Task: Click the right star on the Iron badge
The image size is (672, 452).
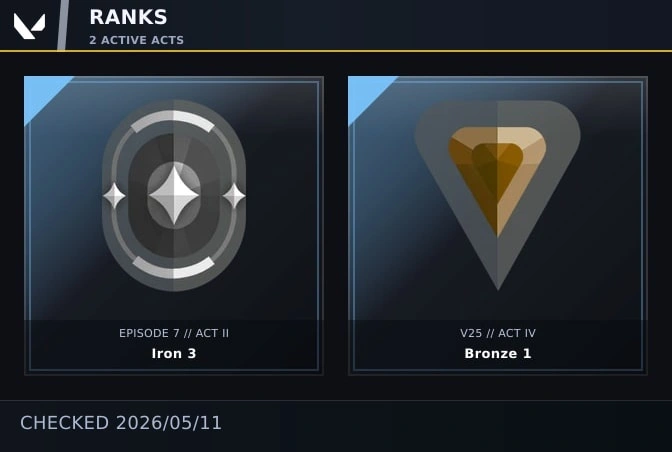Action: pyautogui.click(x=234, y=196)
